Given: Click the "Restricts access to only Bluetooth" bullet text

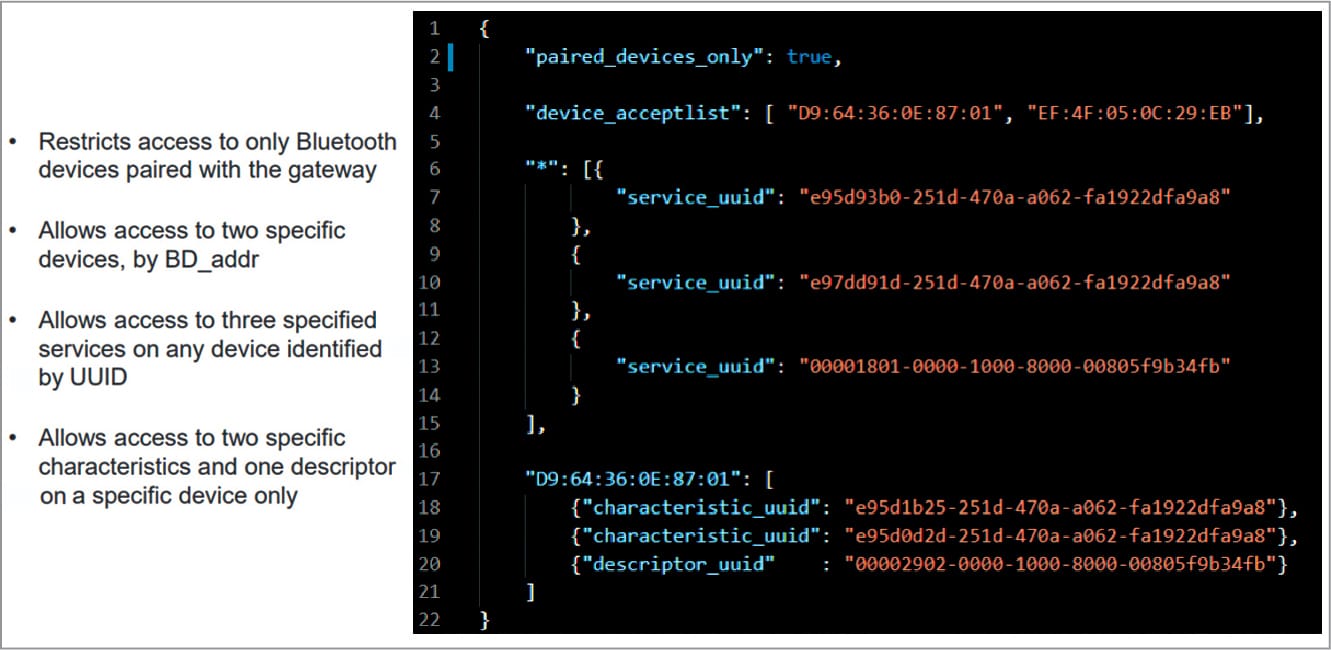Looking at the screenshot, I should tap(217, 142).
